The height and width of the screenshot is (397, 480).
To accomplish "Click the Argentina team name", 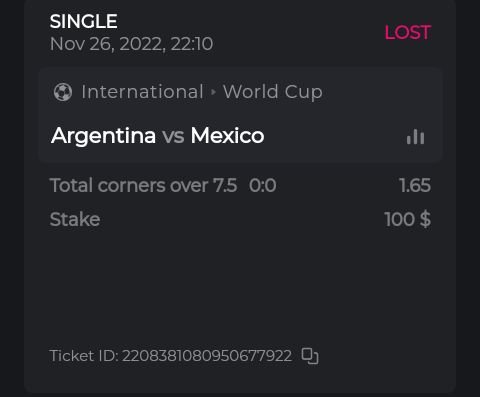I will pyautogui.click(x=103, y=136).
